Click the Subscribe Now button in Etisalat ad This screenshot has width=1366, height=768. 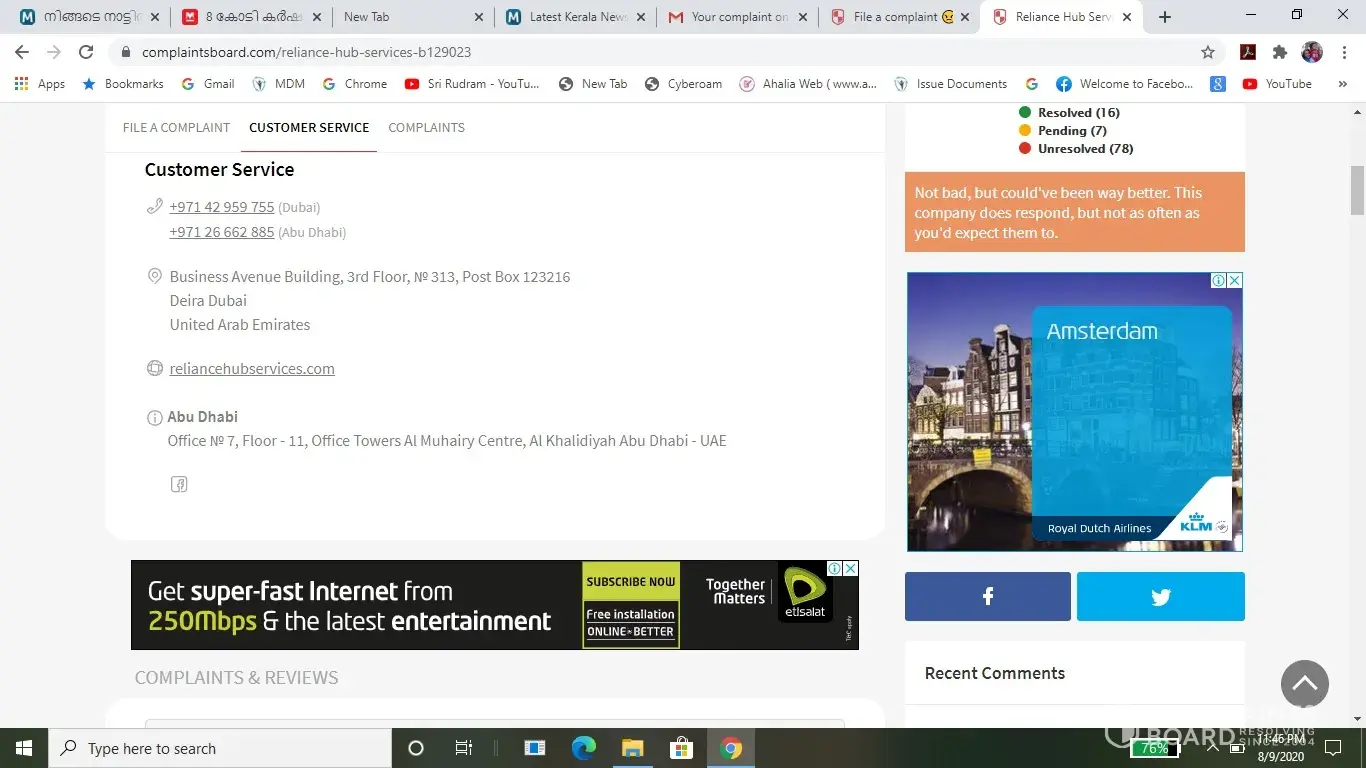click(x=630, y=582)
